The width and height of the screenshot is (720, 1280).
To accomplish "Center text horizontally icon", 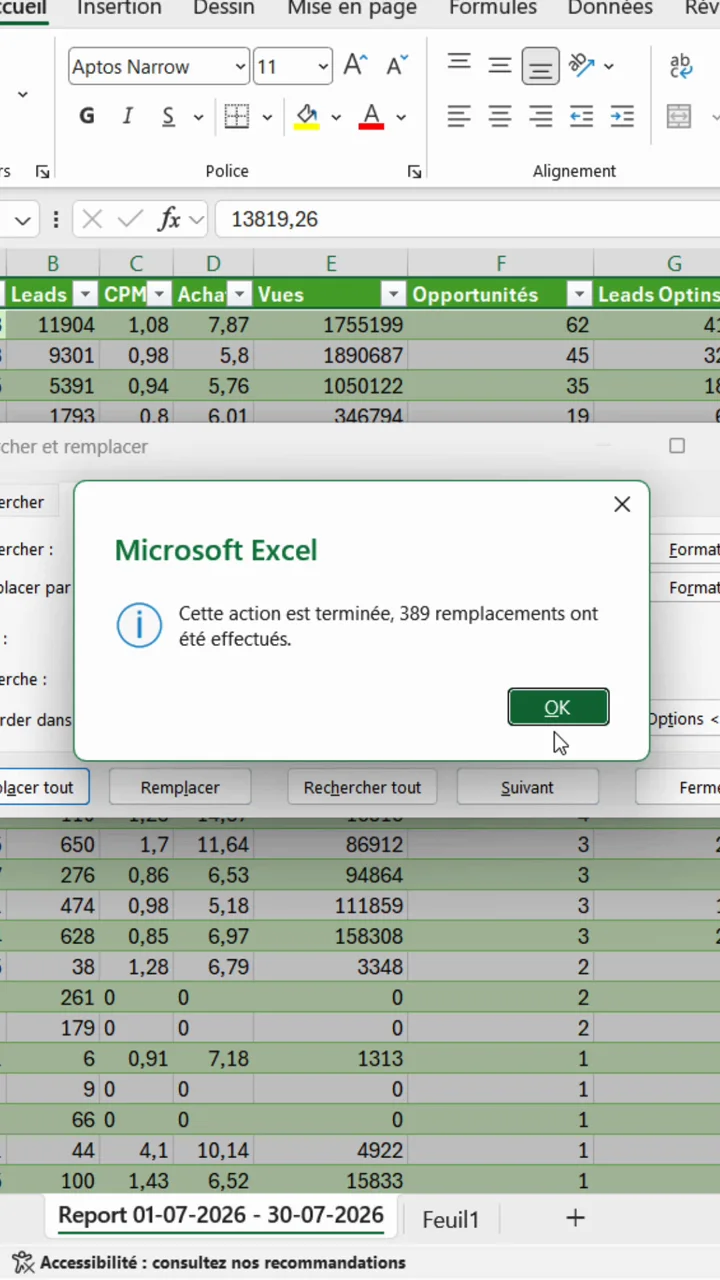I will coord(500,116).
